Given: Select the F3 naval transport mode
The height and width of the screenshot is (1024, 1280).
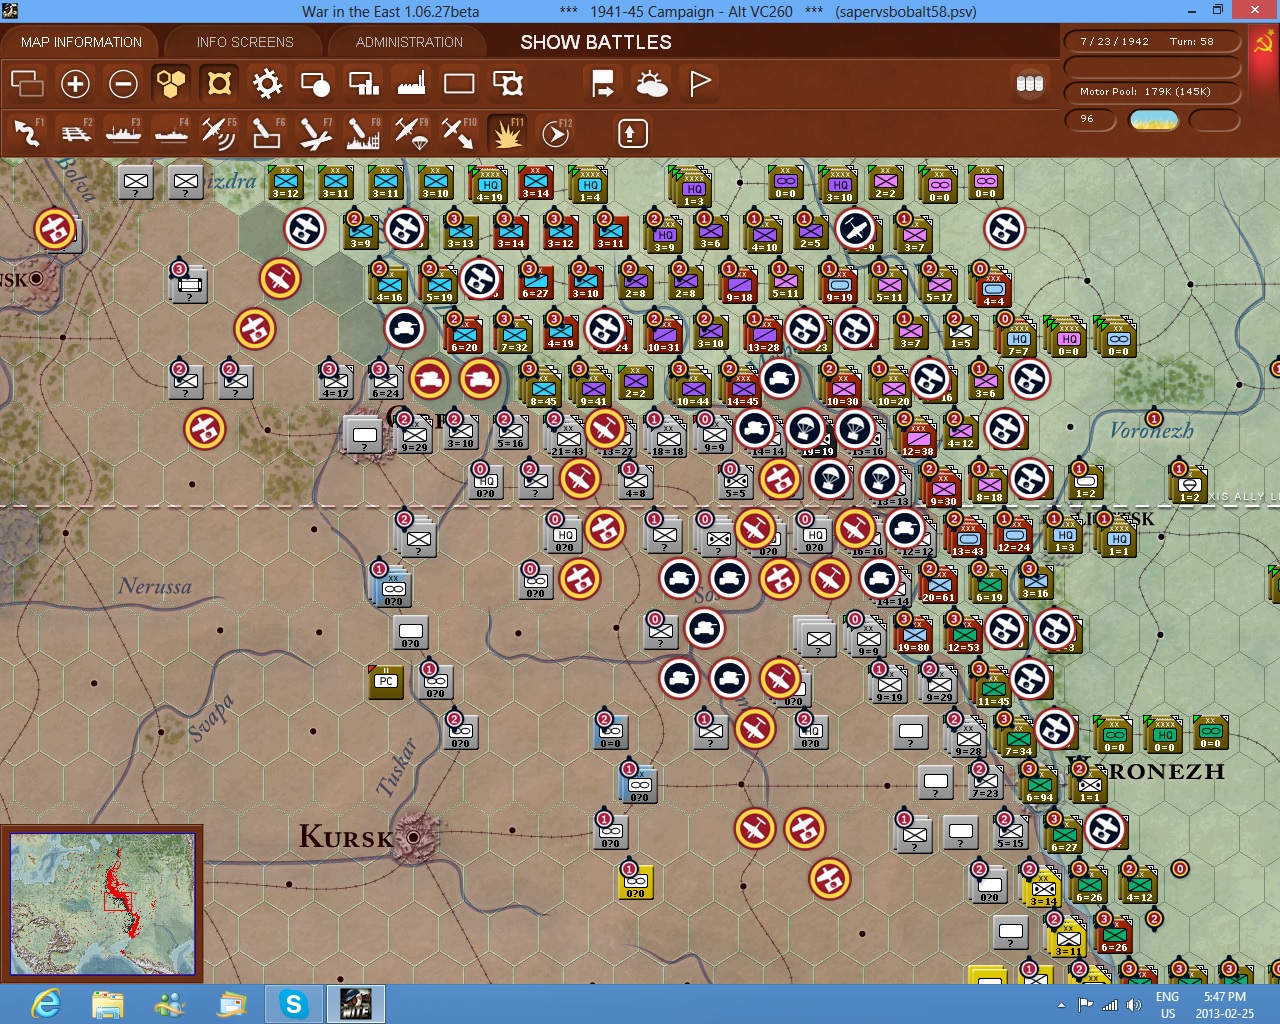Looking at the screenshot, I should (x=124, y=132).
